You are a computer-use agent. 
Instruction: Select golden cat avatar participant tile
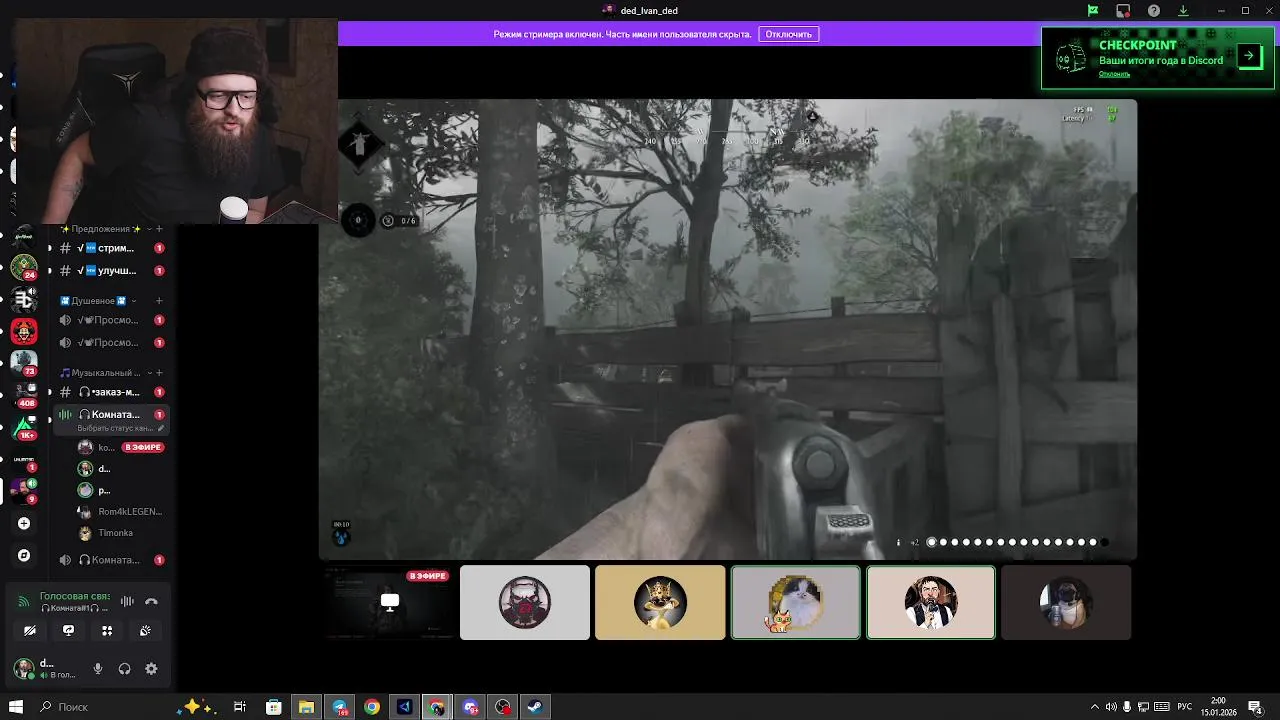(660, 602)
